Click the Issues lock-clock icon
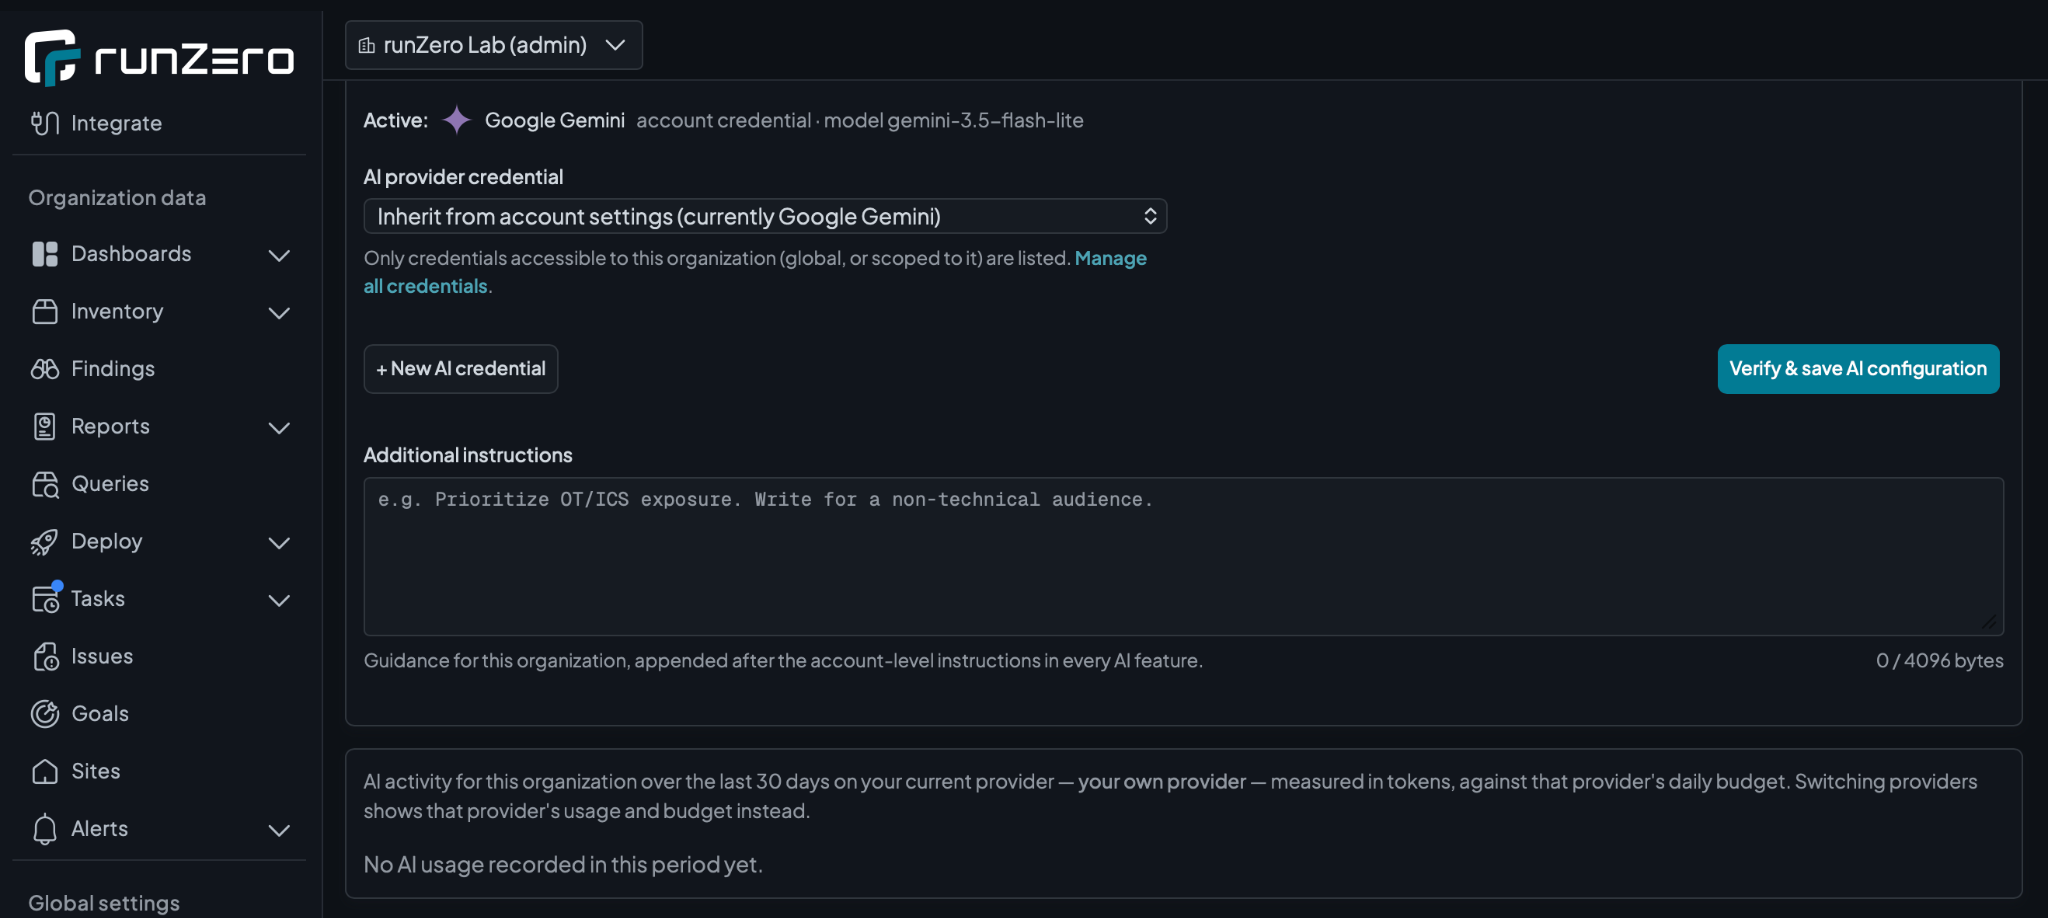2048x918 pixels. [x=45, y=657]
